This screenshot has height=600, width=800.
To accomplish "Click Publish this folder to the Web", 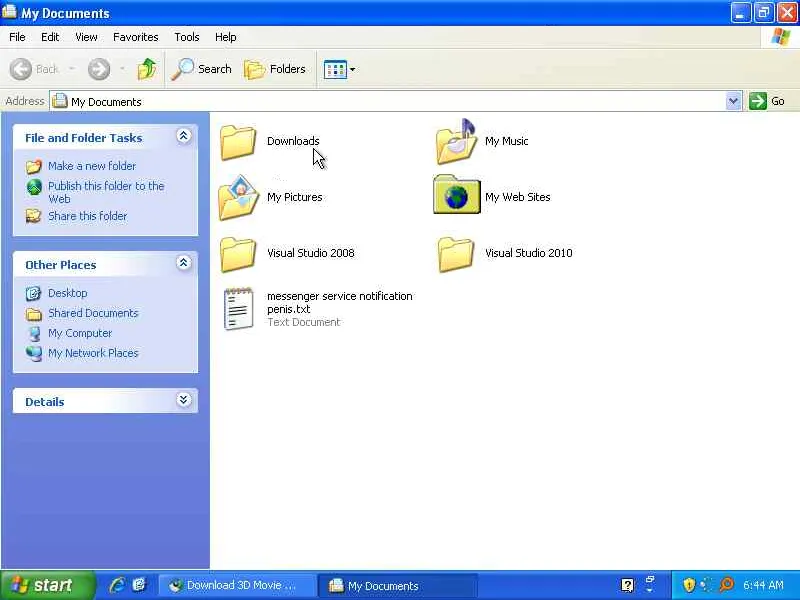I will pos(106,192).
